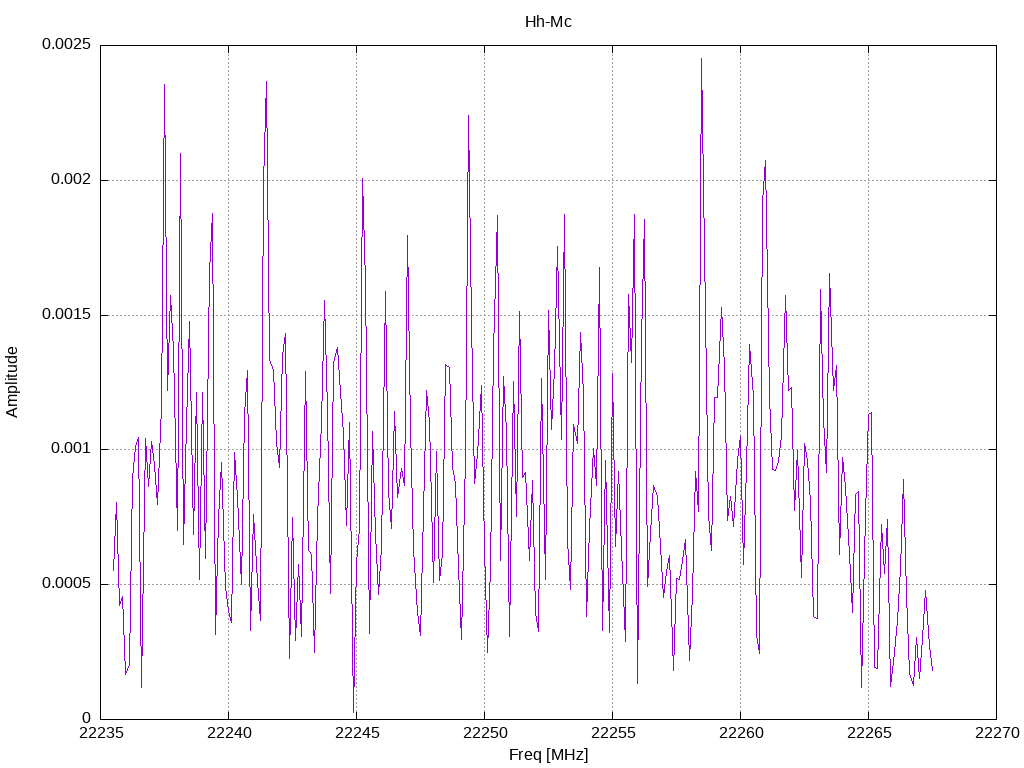The image size is (1024, 768).
Task: Click y-axis tick value 0.002
Action: [x=71, y=180]
